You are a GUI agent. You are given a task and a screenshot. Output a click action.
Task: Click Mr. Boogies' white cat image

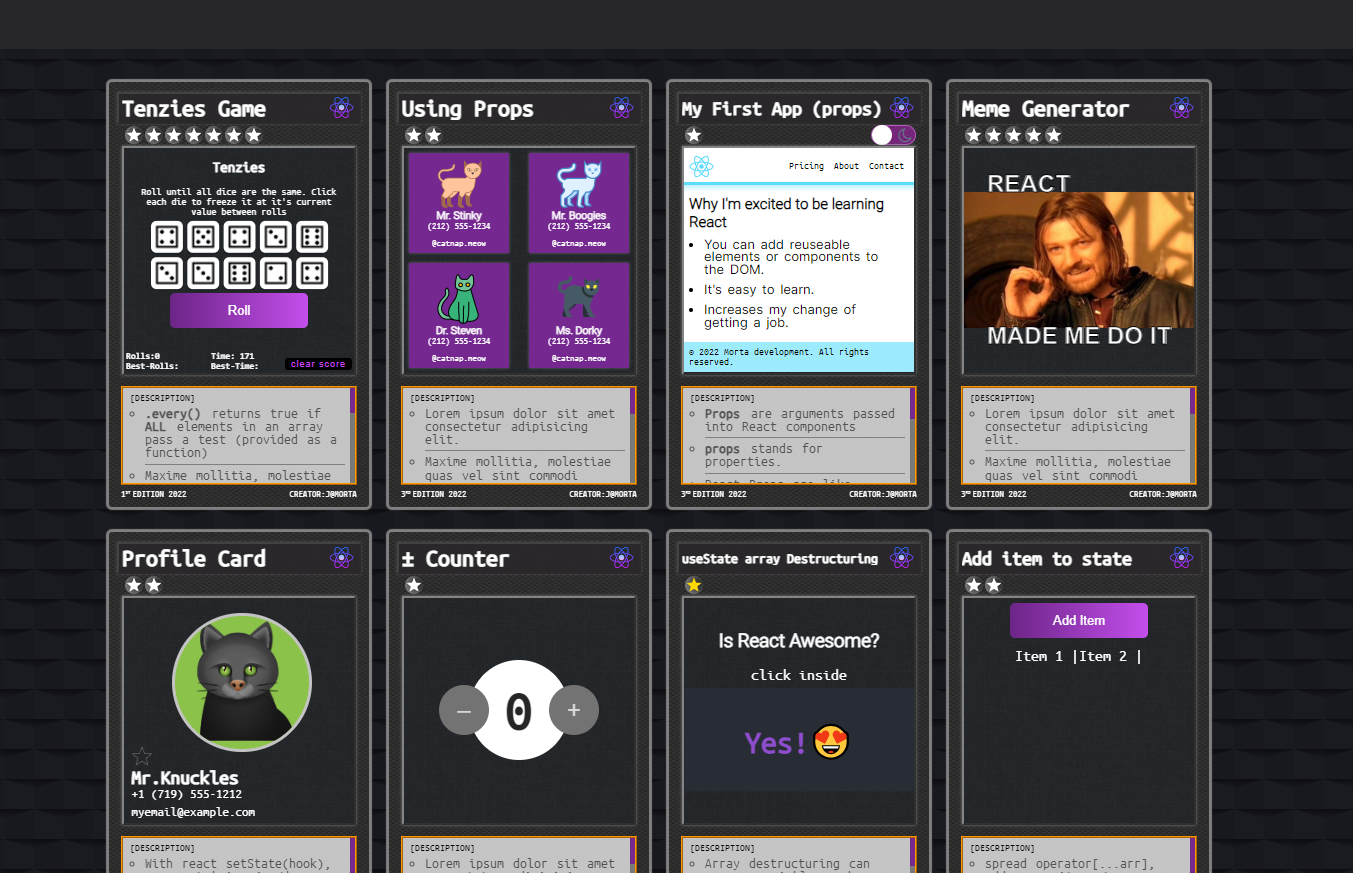[579, 185]
